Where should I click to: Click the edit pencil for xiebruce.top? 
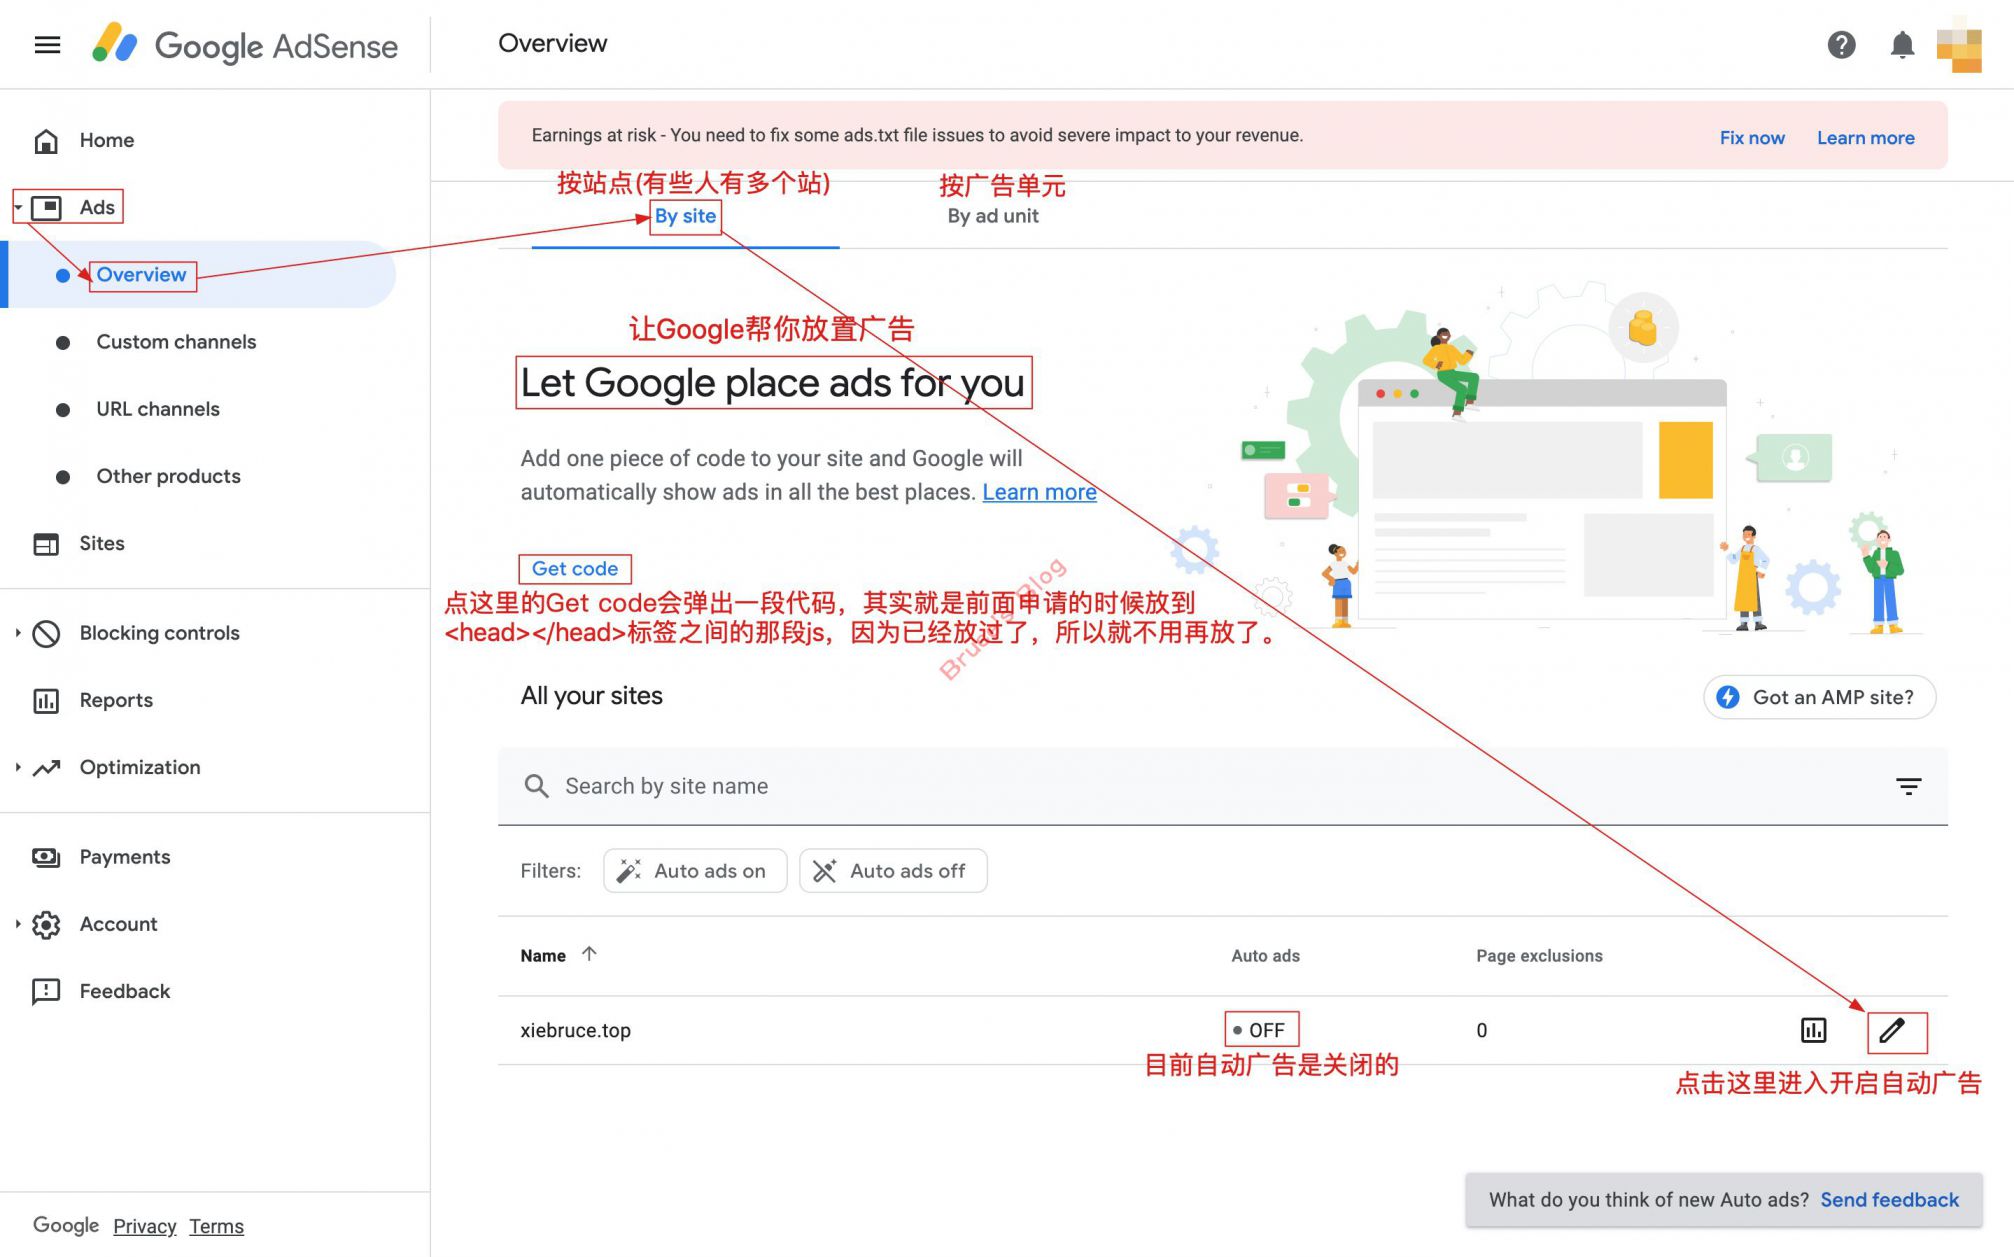[x=1892, y=1030]
